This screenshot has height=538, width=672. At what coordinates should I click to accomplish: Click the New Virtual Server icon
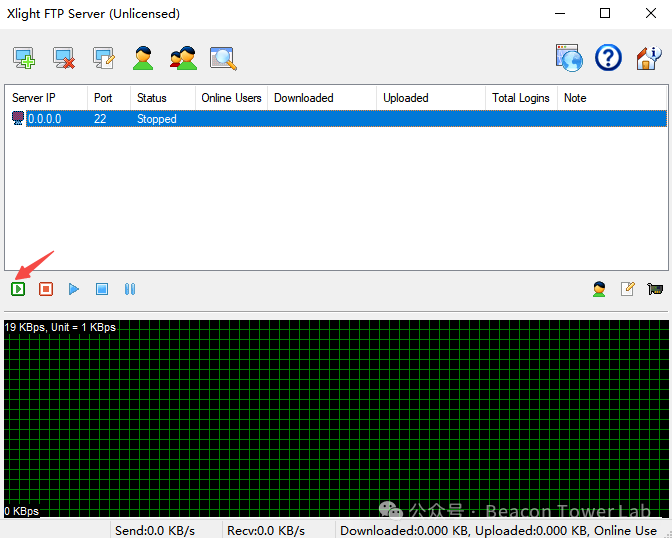24,58
